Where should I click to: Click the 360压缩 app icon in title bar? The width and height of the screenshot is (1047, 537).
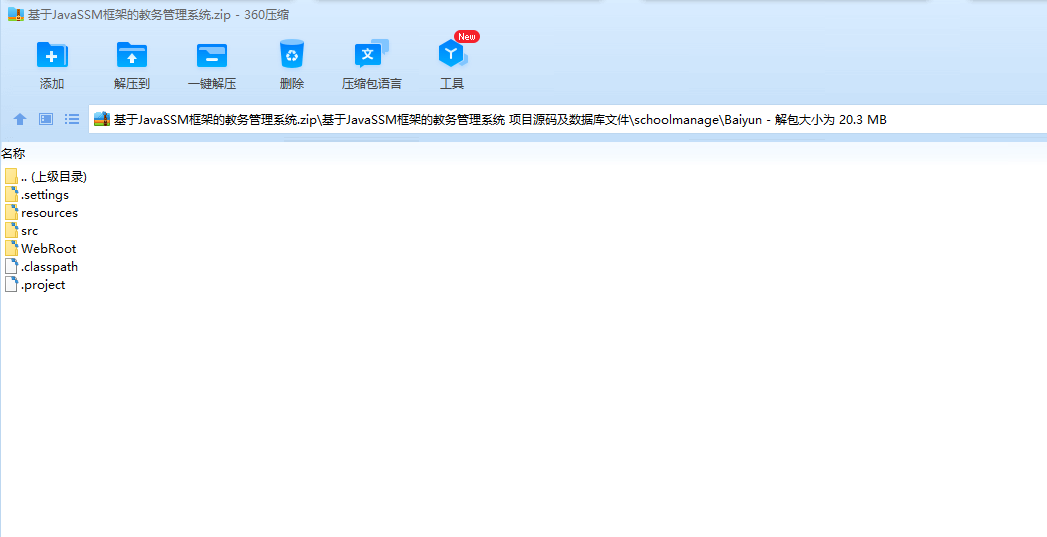coord(15,14)
